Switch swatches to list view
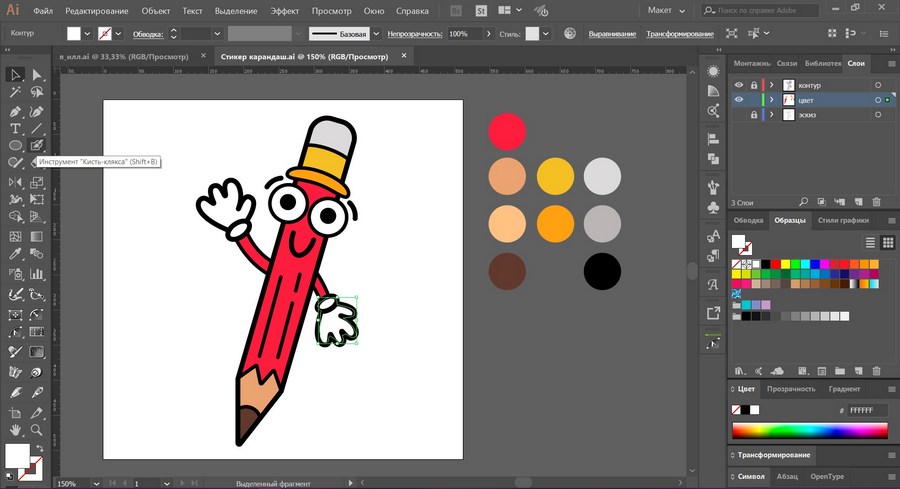Viewport: 900px width, 489px height. tap(870, 243)
